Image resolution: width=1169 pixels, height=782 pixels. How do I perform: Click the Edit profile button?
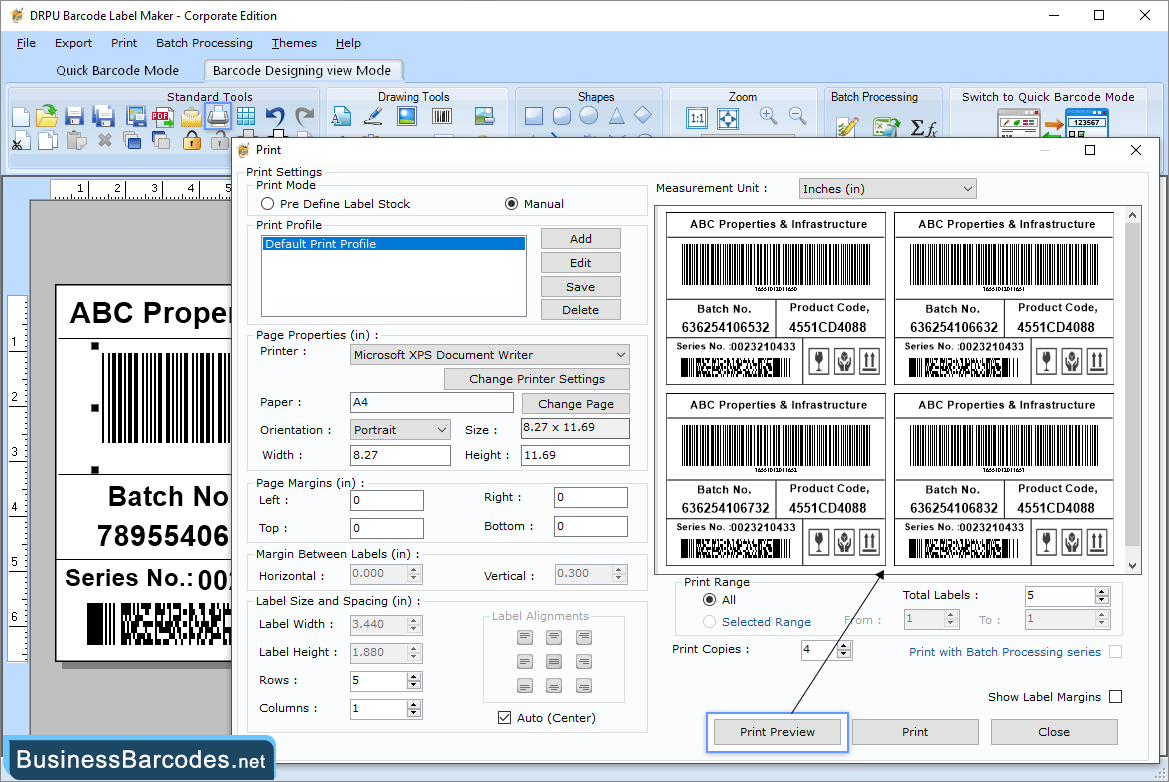pyautogui.click(x=581, y=262)
